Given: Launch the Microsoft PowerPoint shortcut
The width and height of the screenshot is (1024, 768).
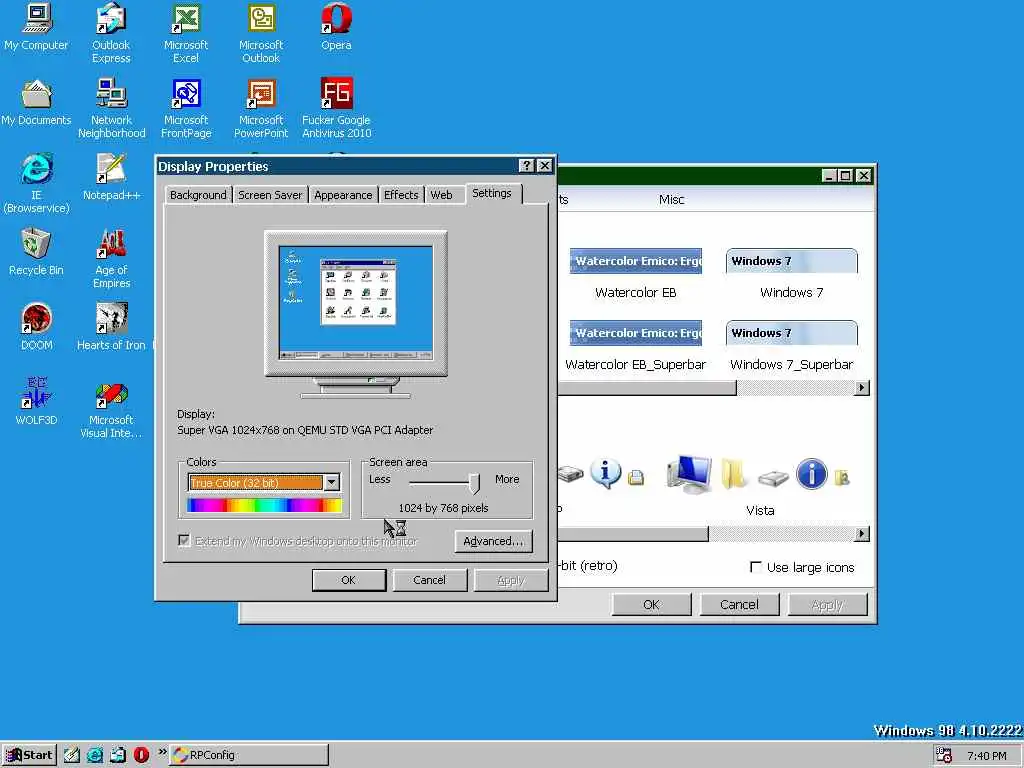Looking at the screenshot, I should [x=261, y=108].
